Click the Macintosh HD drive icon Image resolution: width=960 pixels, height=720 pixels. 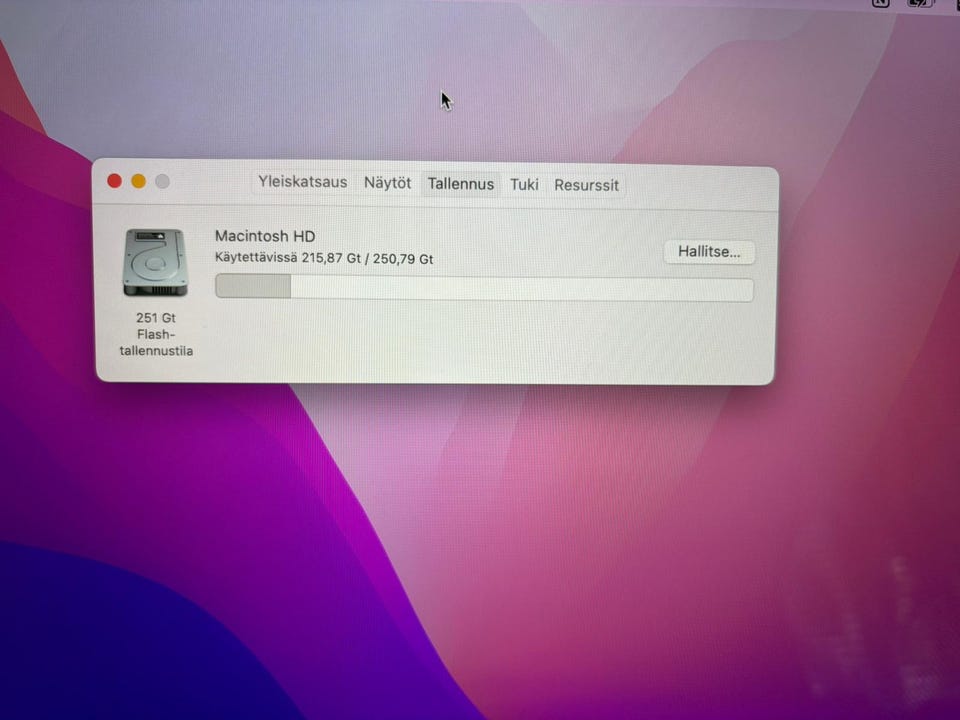155,263
